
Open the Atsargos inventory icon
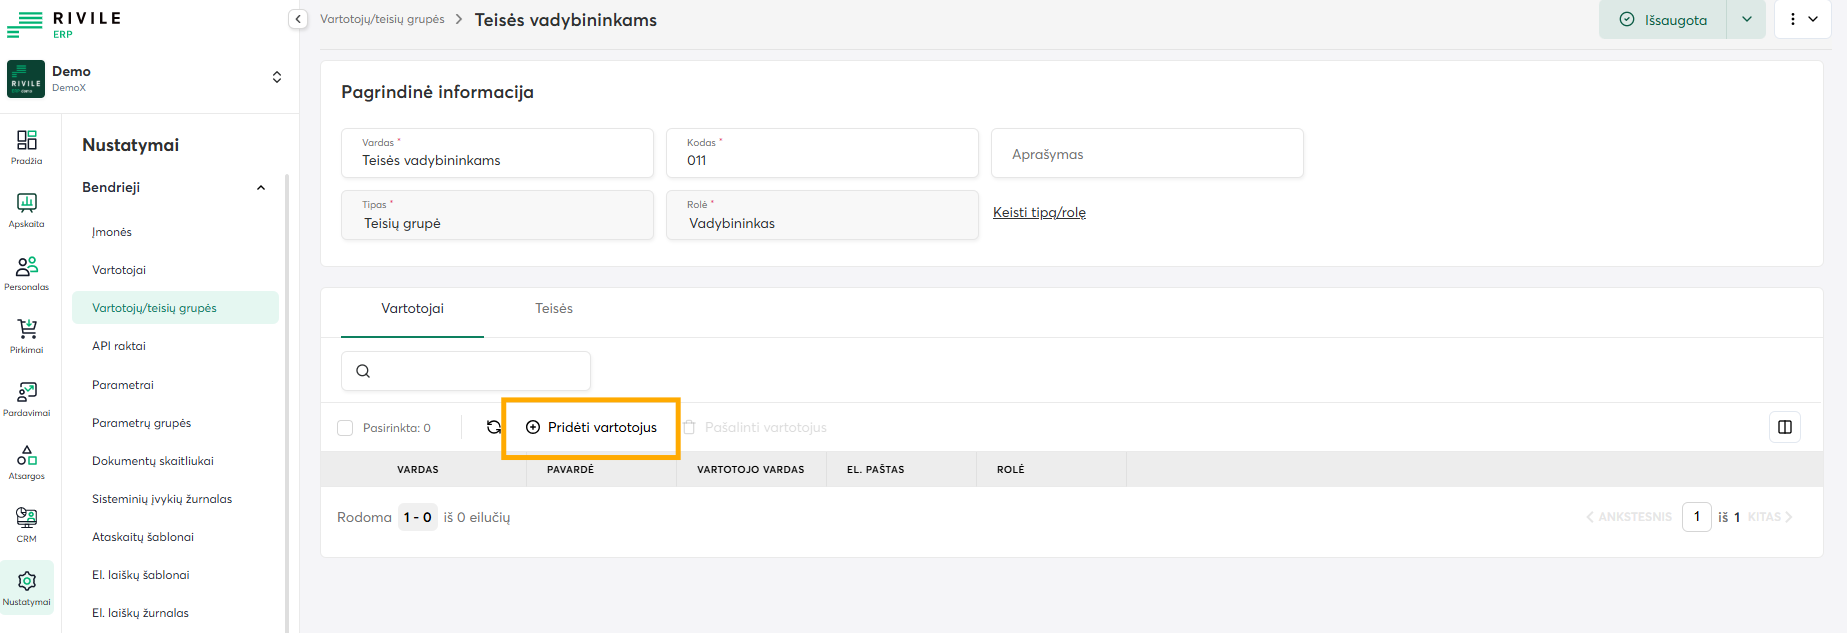[27, 461]
